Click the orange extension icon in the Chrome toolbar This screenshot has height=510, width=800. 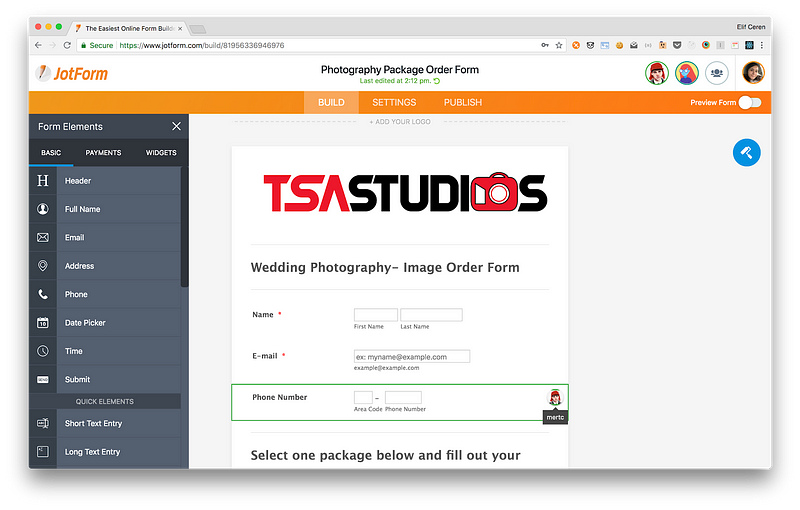pyautogui.click(x=576, y=45)
